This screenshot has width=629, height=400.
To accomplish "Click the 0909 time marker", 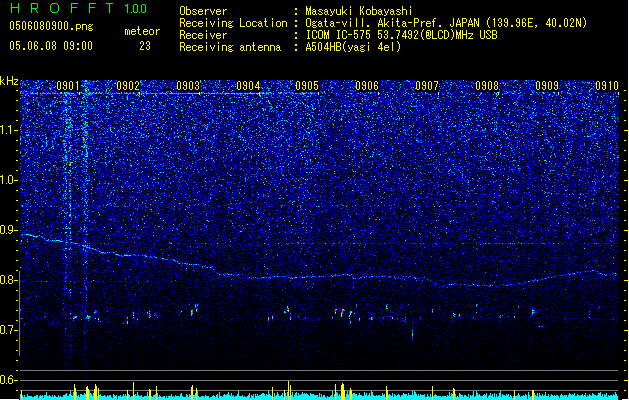I will point(547,86).
